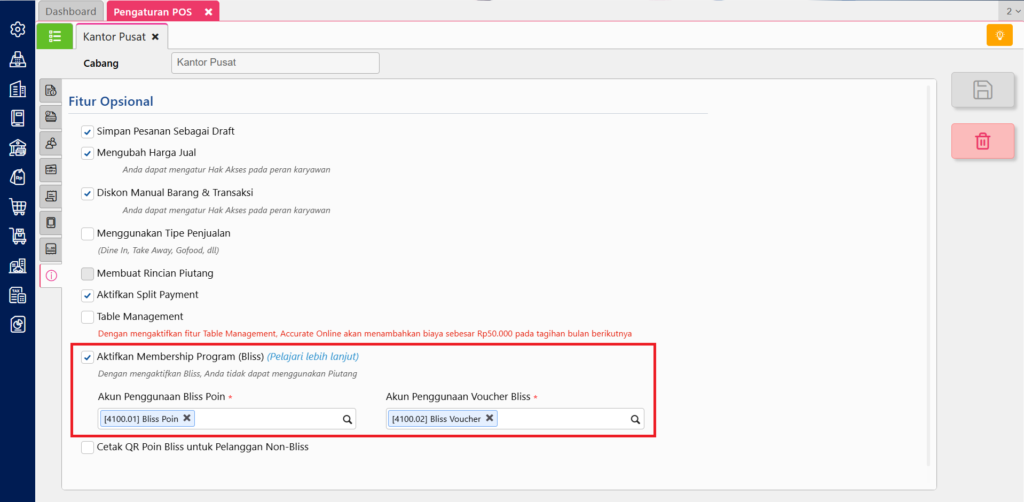
Task: Click the settings gear icon in left sidebar
Action: click(x=17, y=29)
